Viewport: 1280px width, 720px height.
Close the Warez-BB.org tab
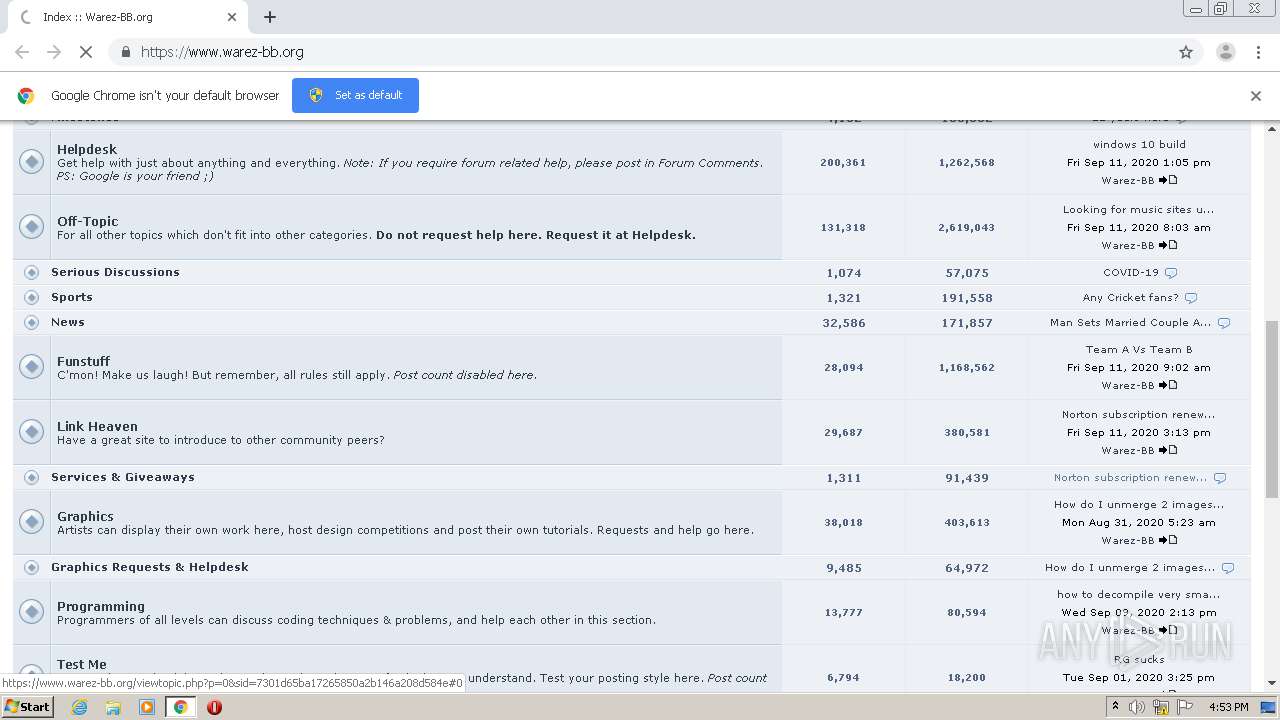coord(232,17)
